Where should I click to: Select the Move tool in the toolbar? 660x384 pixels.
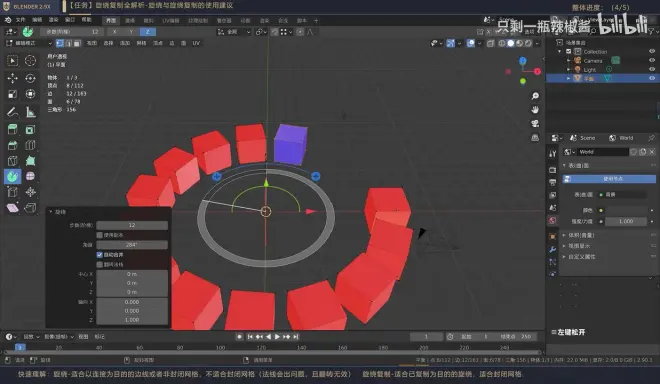(13, 78)
